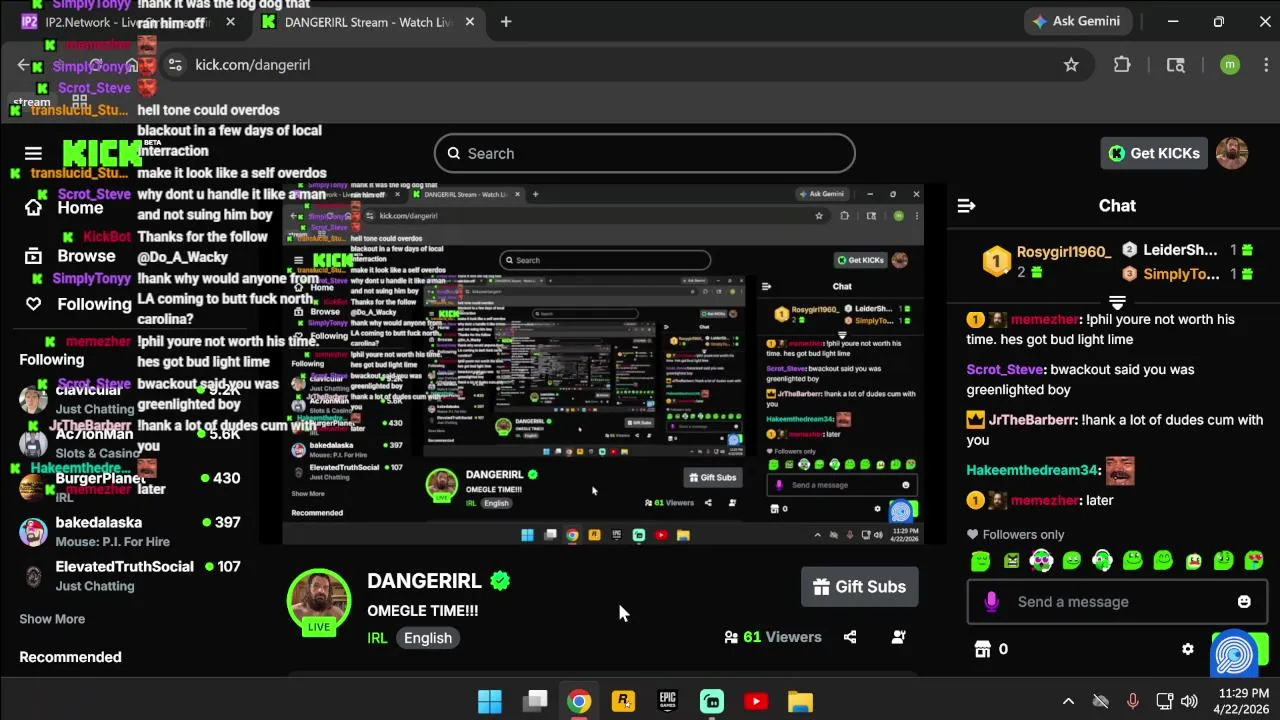Open Chrome profile avatar button
1280x720 pixels.
point(1230,65)
